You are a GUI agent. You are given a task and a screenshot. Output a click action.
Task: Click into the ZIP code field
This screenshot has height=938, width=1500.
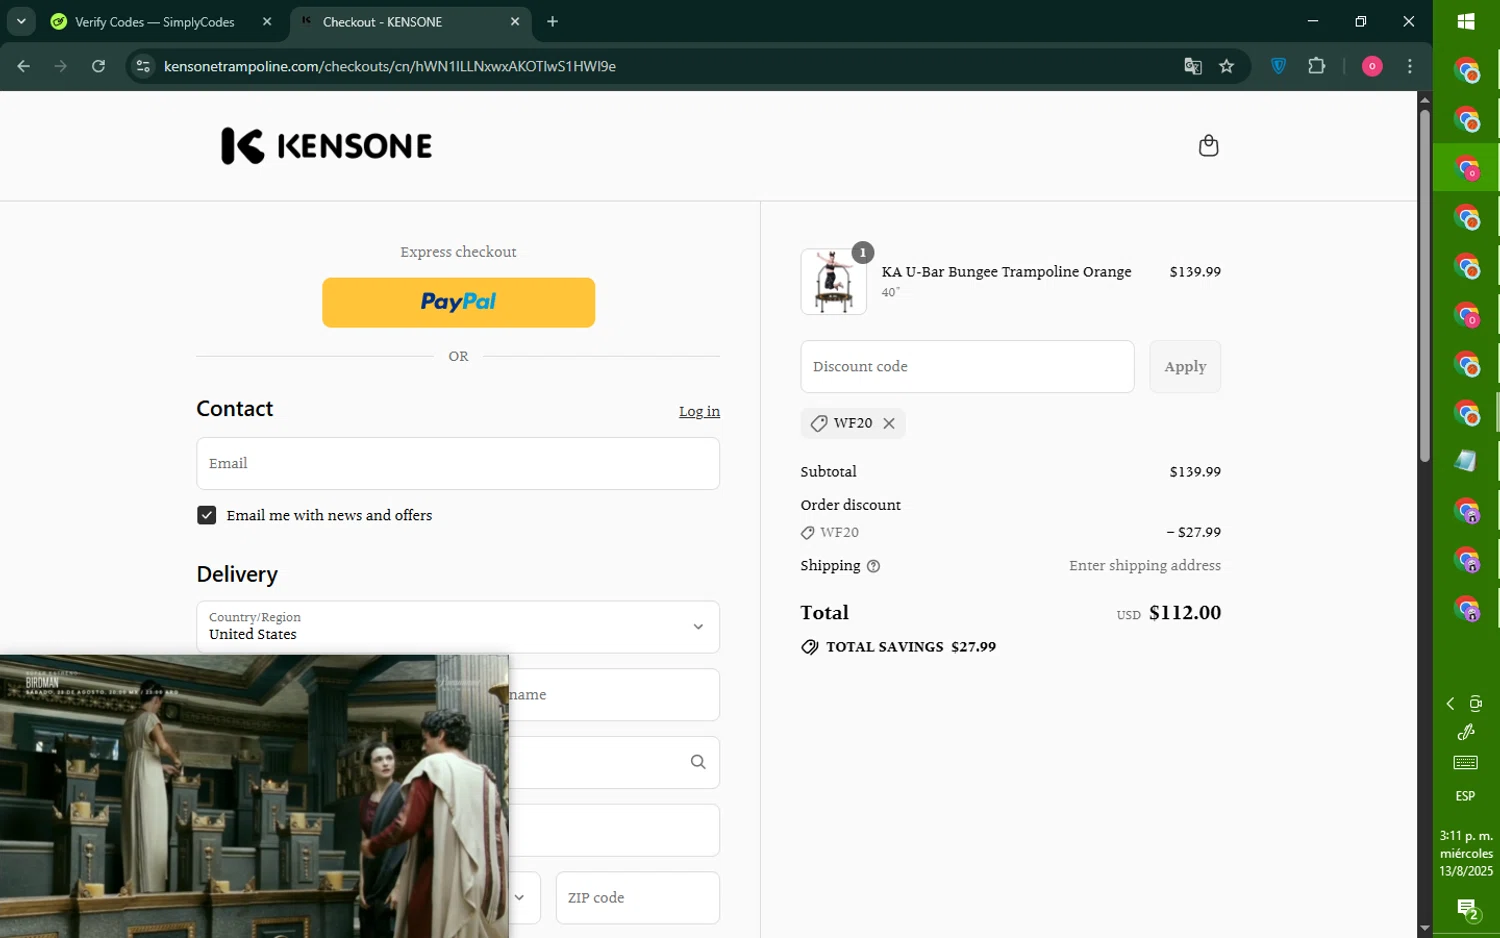638,897
